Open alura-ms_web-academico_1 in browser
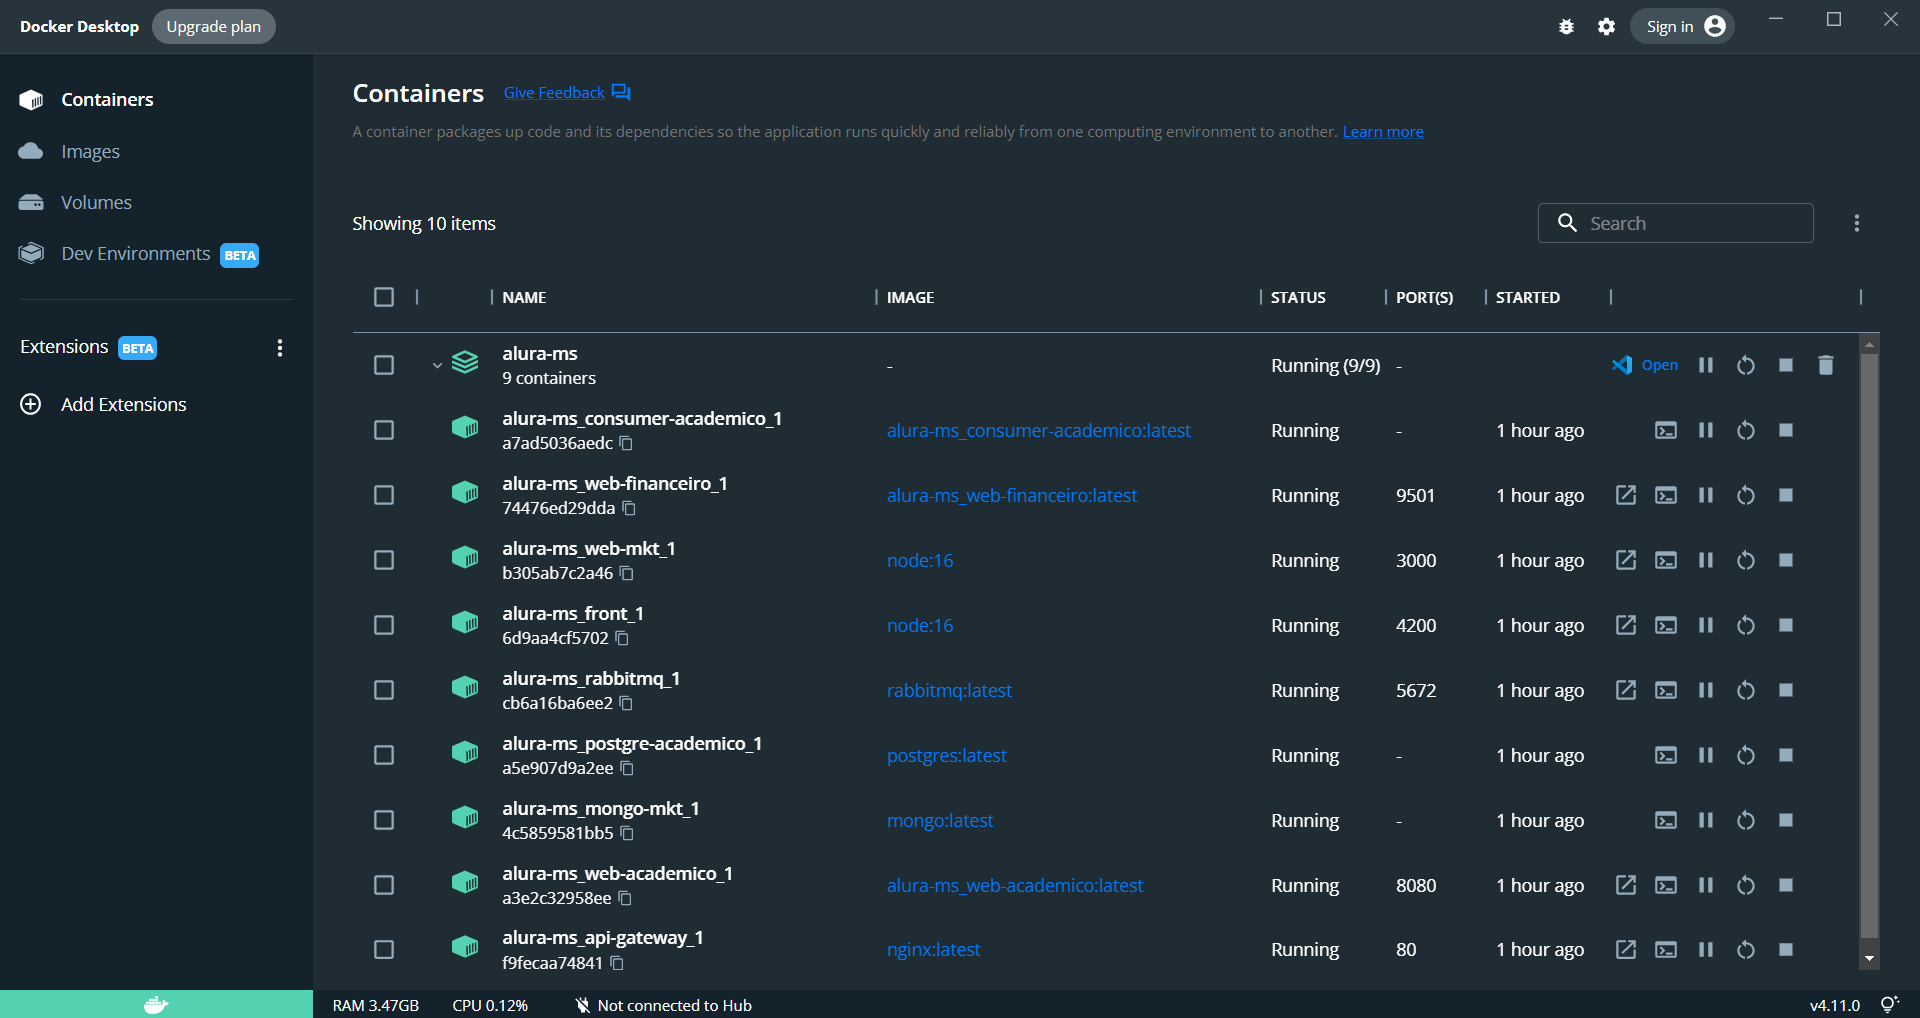This screenshot has width=1920, height=1018. tap(1626, 885)
